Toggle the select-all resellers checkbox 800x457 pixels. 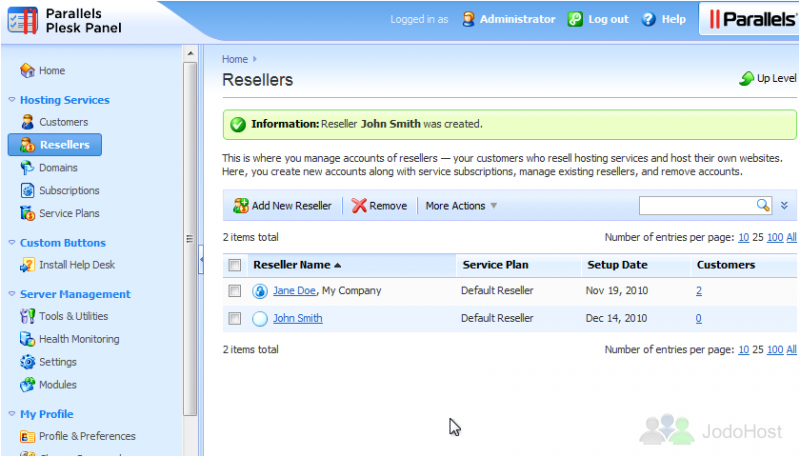(235, 265)
